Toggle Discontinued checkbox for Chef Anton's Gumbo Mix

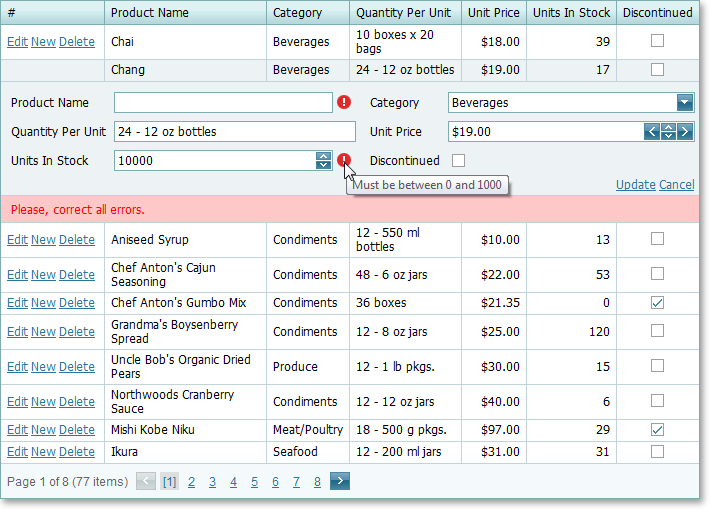click(x=657, y=303)
